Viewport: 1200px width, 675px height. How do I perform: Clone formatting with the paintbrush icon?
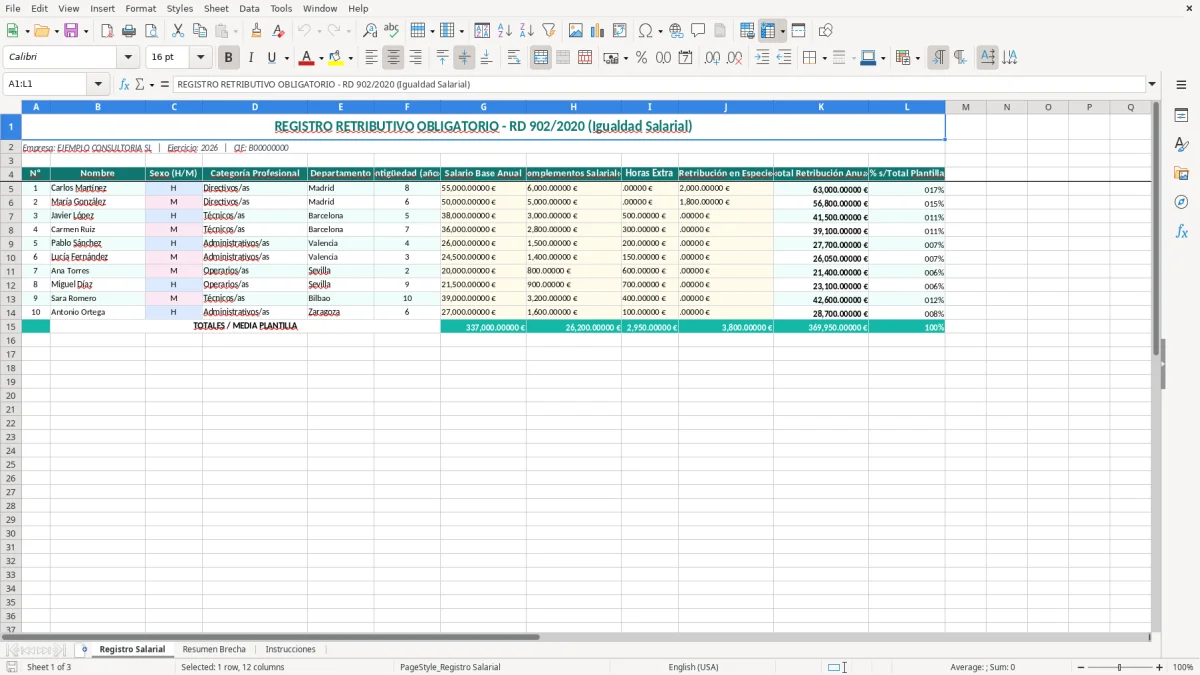click(x=256, y=31)
